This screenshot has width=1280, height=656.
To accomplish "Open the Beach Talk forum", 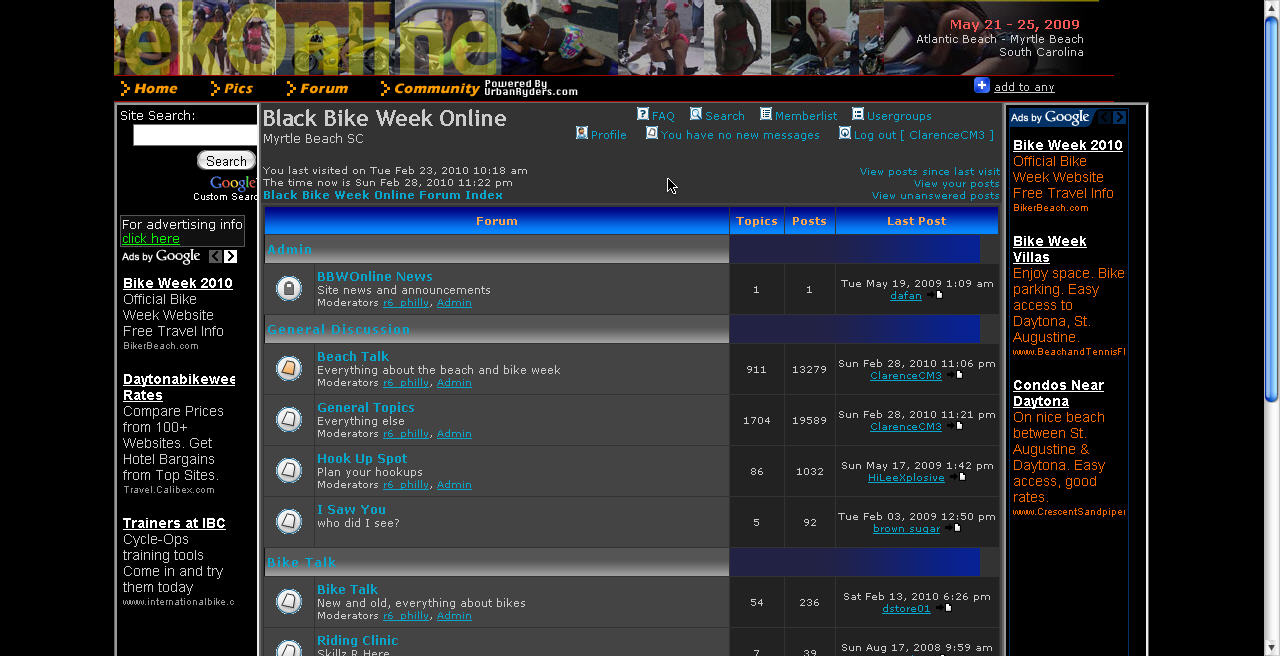I will tap(353, 356).
